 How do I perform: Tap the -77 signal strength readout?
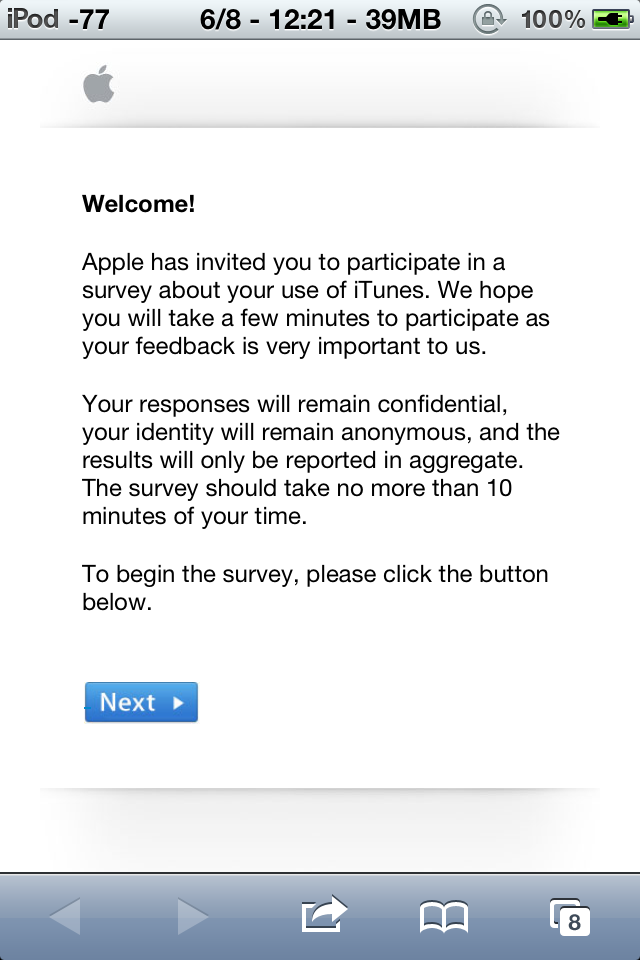coord(89,20)
